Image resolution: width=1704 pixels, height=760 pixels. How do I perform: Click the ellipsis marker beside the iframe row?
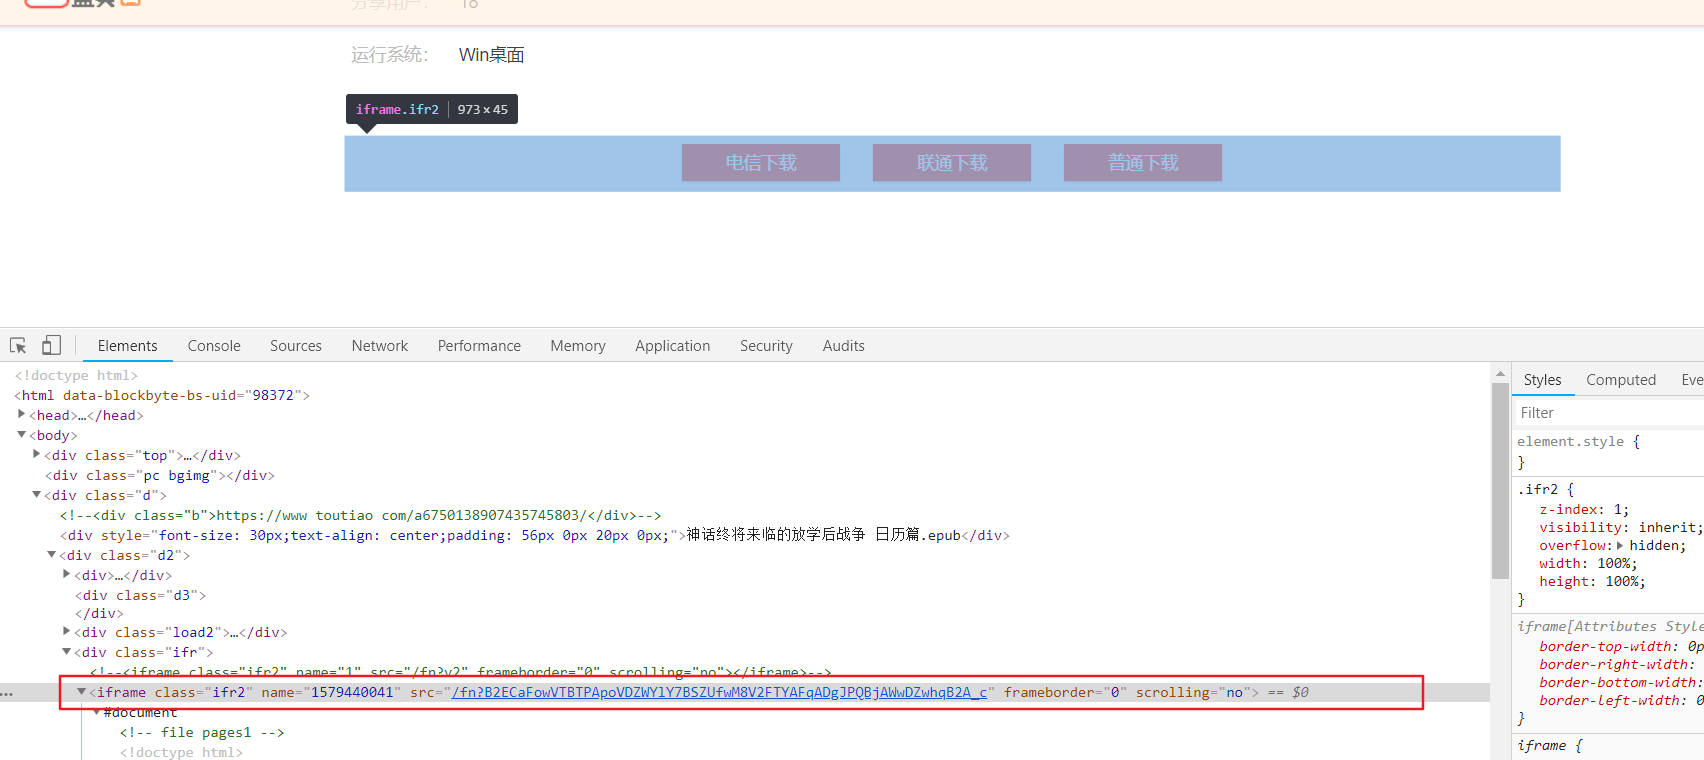click(x=7, y=693)
